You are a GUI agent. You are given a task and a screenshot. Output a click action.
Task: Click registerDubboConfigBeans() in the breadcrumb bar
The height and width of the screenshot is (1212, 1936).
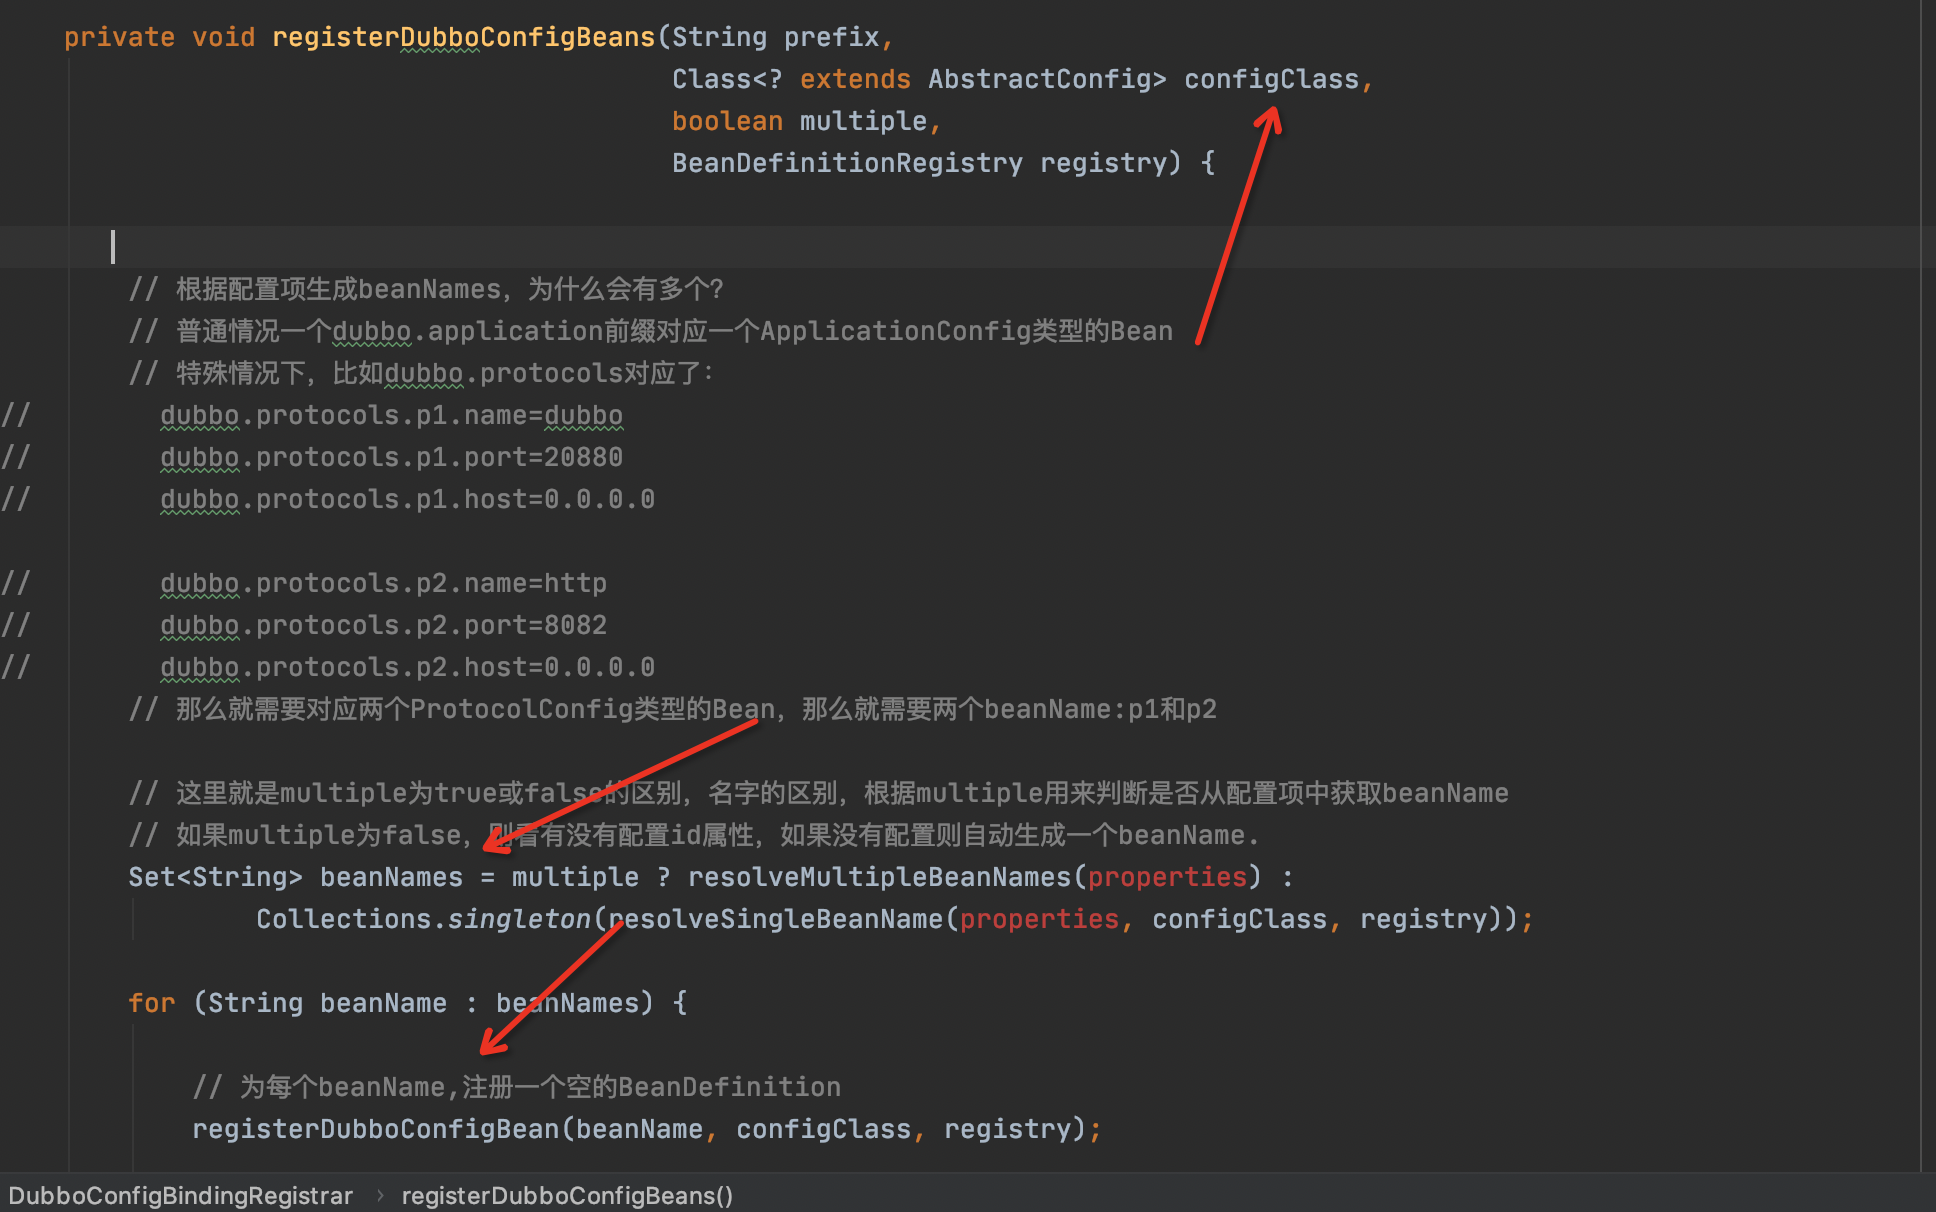pyautogui.click(x=567, y=1195)
